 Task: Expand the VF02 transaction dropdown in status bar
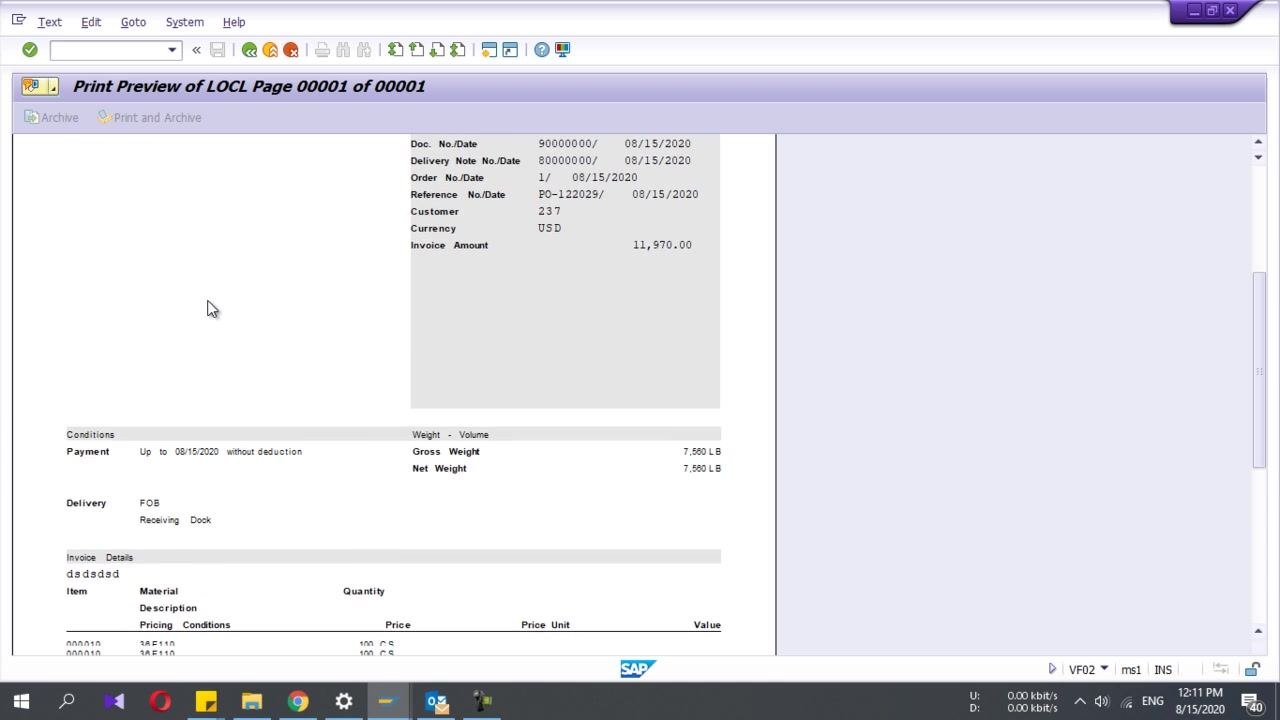(x=1104, y=668)
